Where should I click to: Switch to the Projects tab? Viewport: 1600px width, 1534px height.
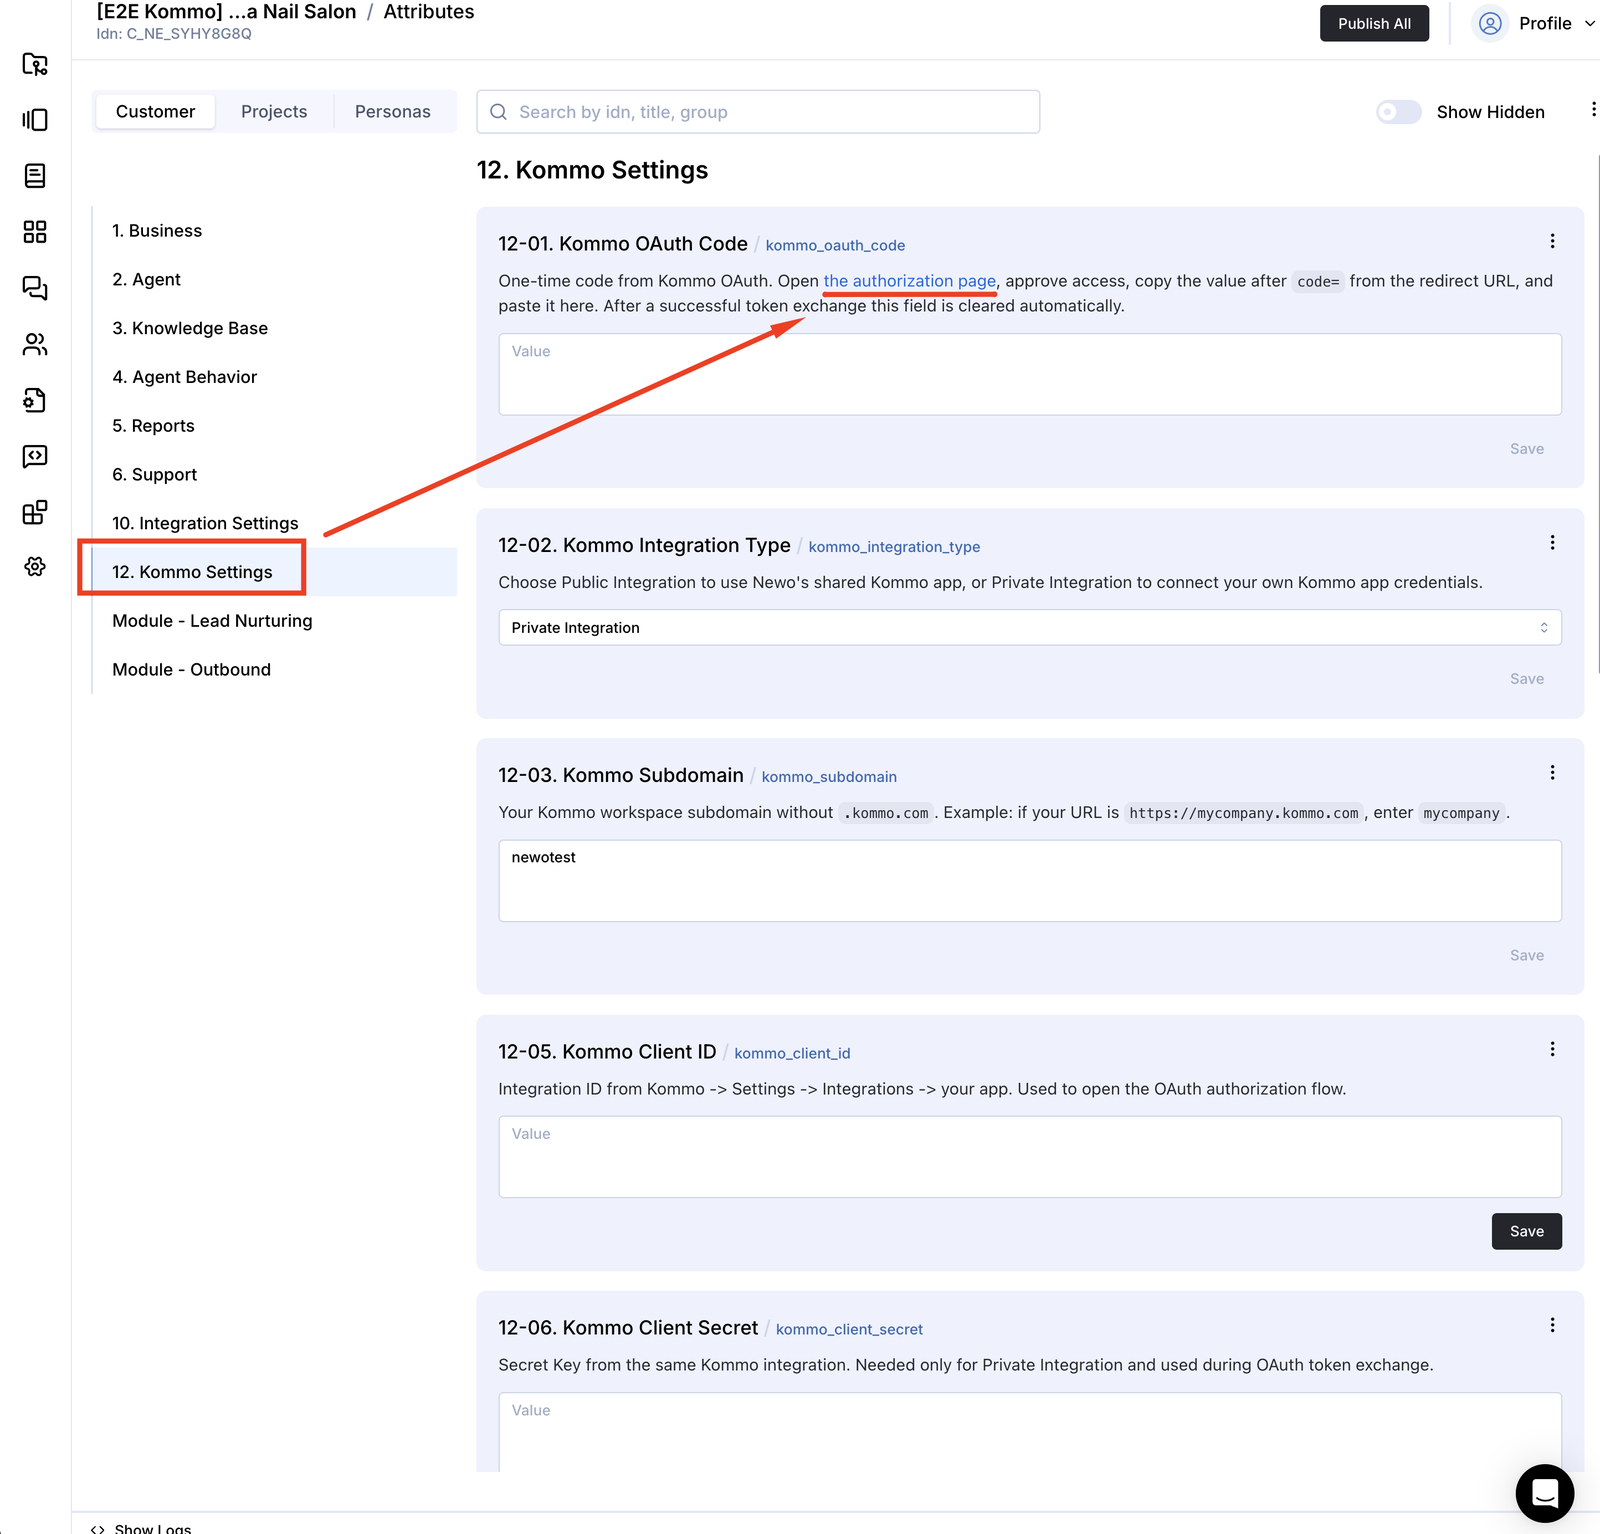click(274, 112)
